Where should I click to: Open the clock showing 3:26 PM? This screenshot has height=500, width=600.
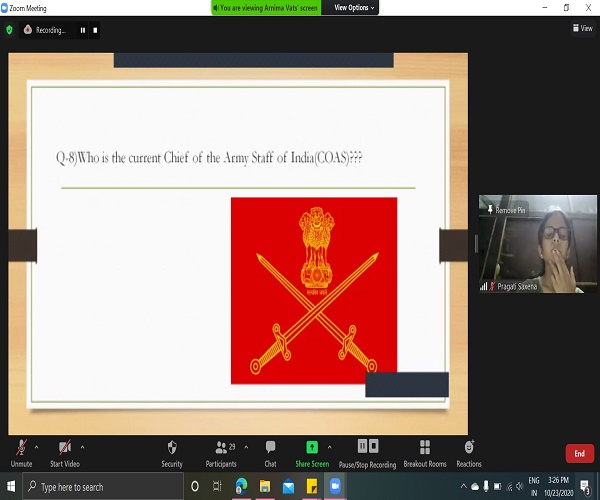[x=559, y=487]
